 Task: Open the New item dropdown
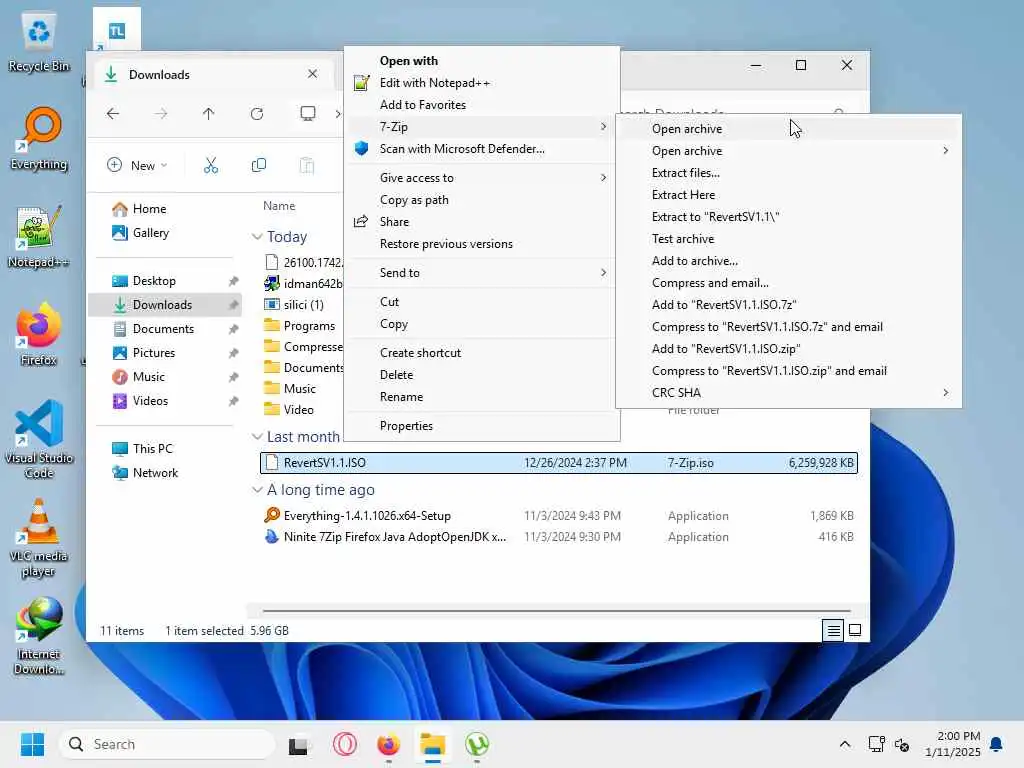pyautogui.click(x=137, y=165)
